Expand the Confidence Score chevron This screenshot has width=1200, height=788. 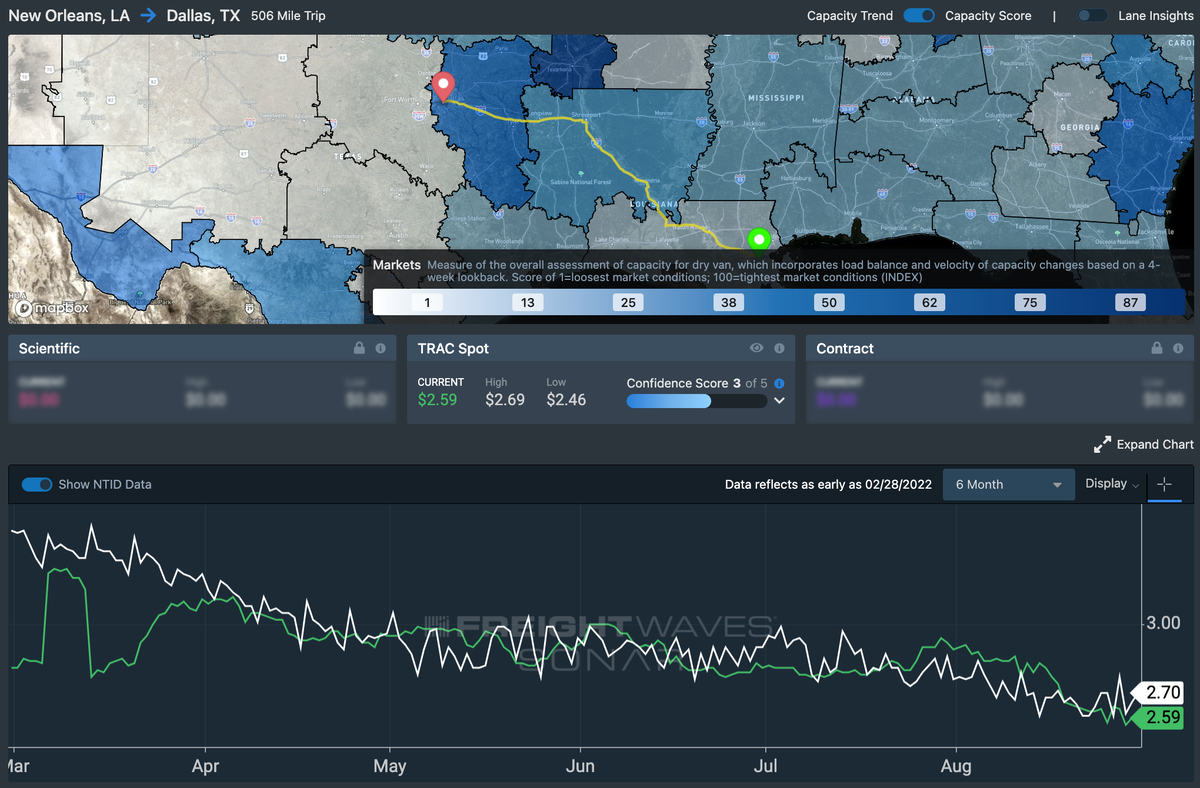779,401
